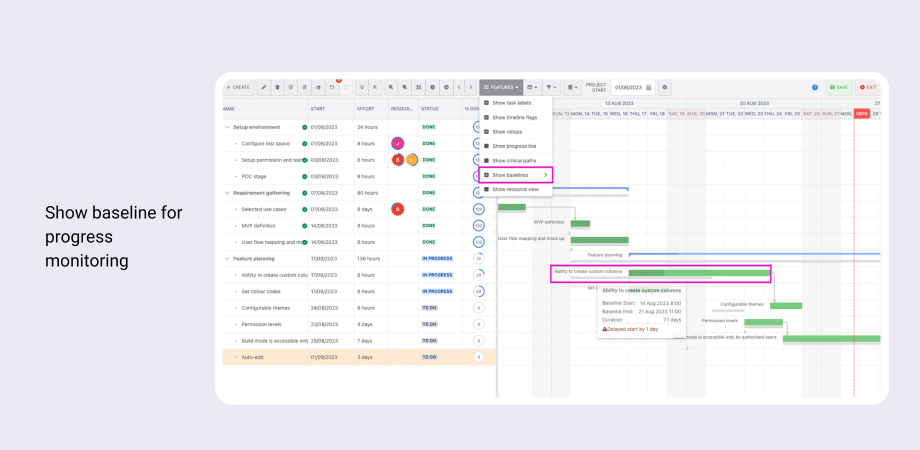Click green done checkmark beside Setup environment
The height and width of the screenshot is (450, 920).
coord(305,127)
